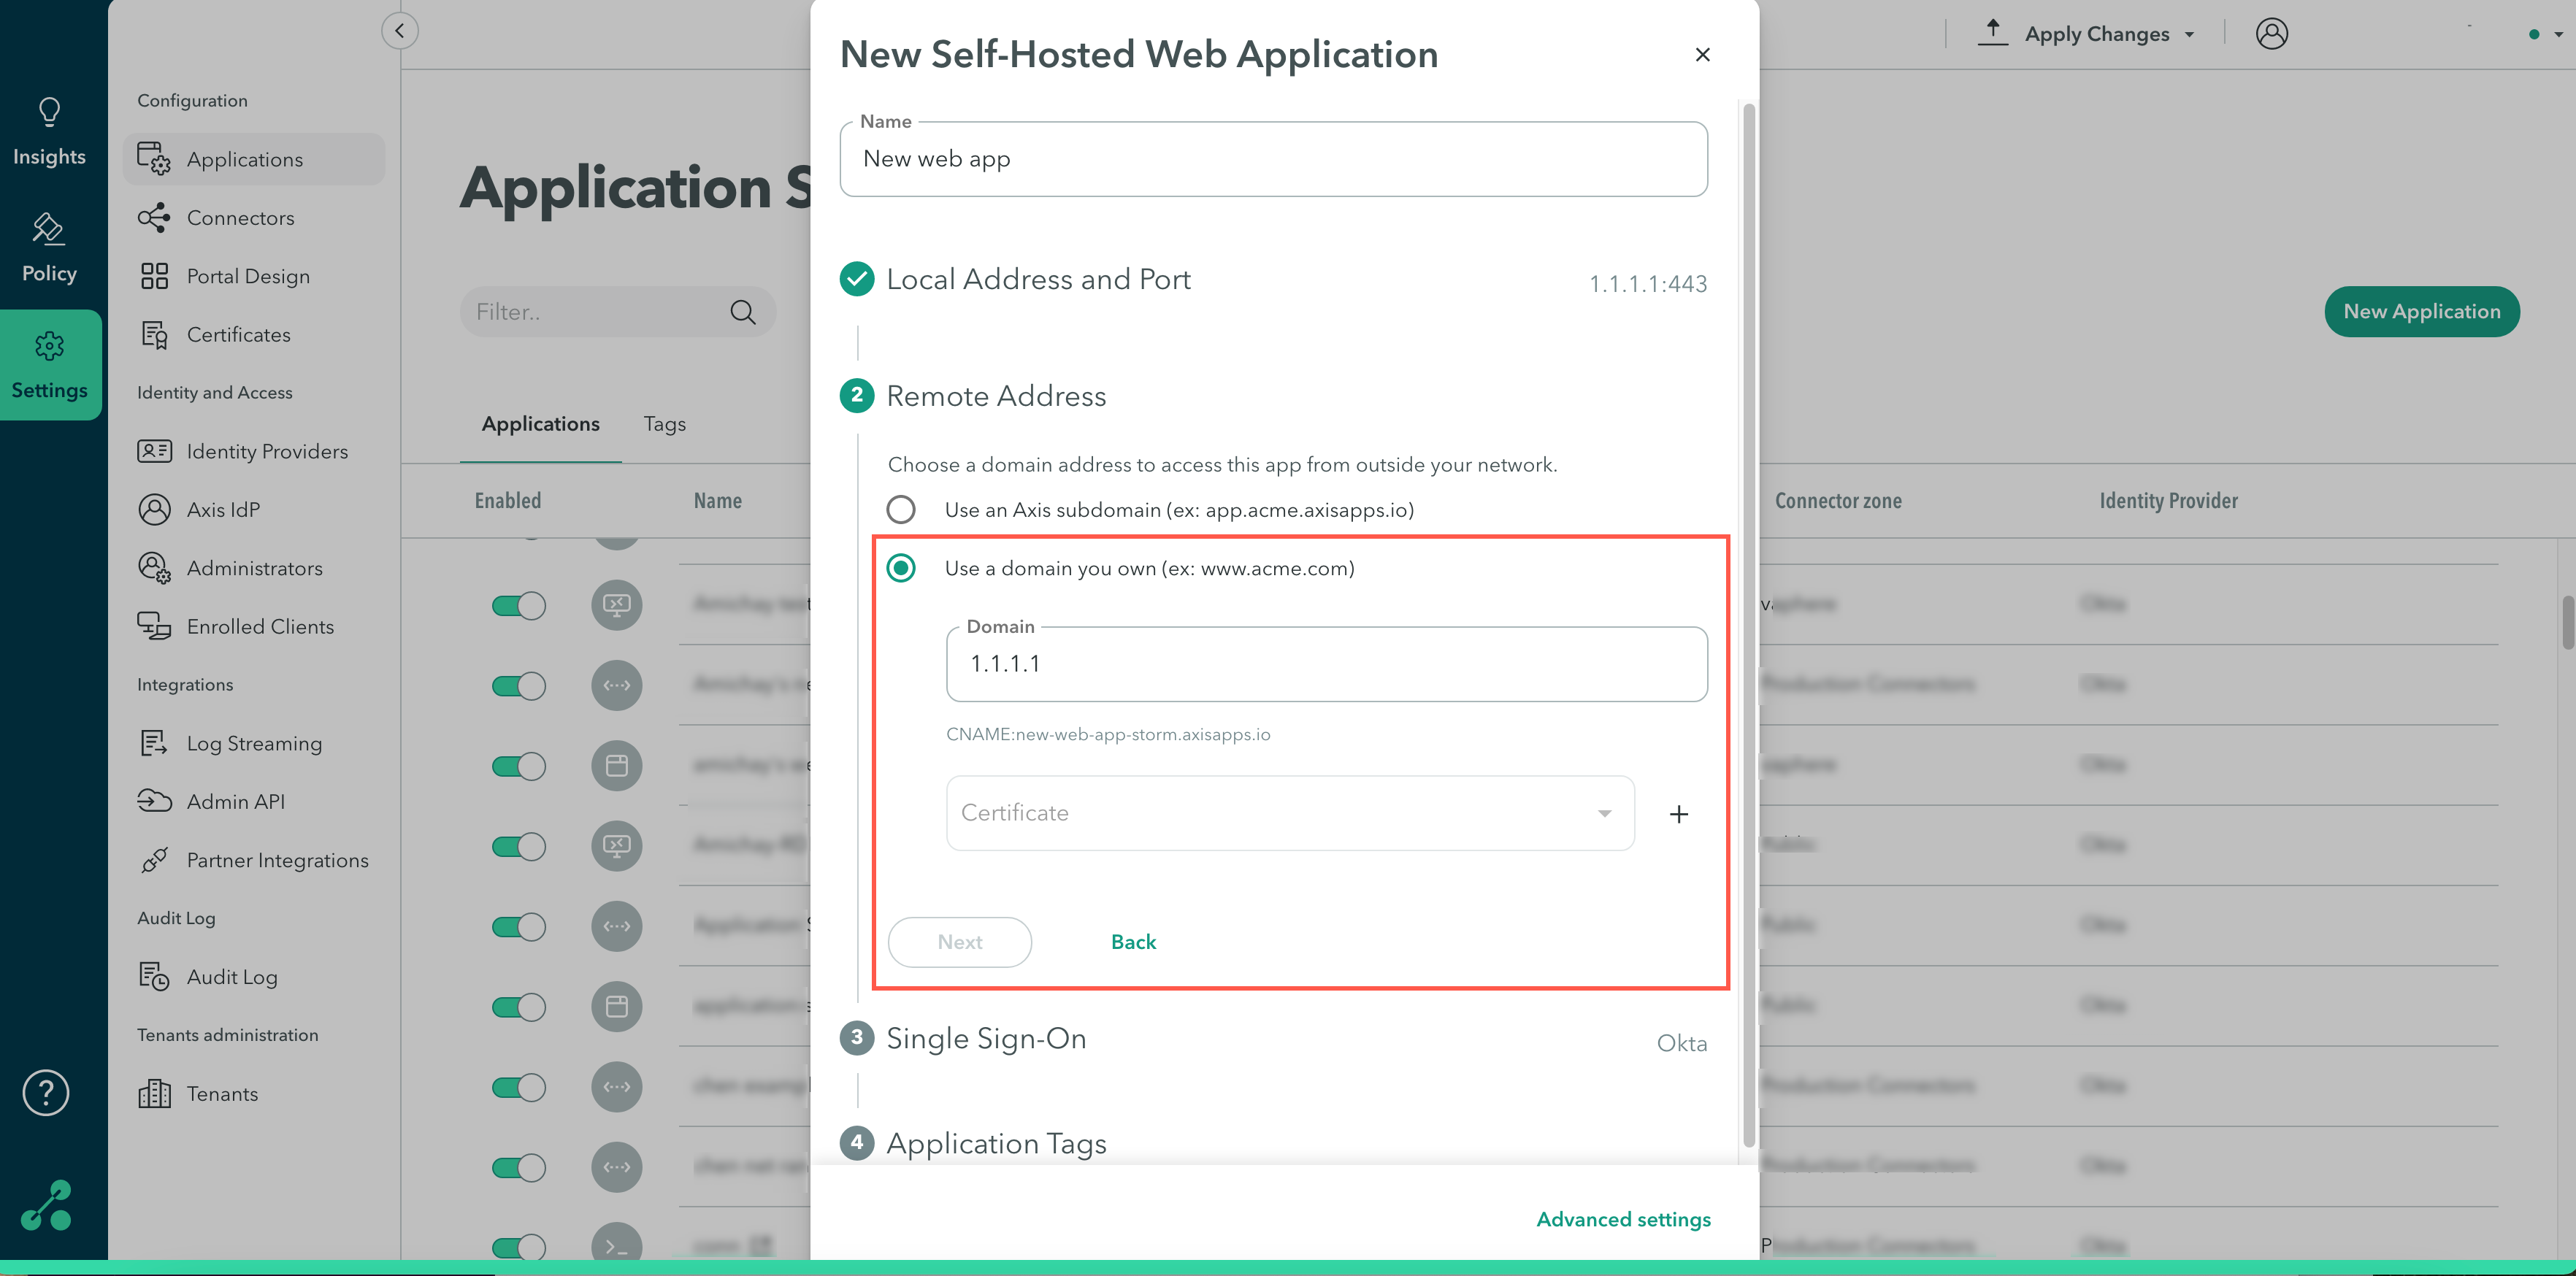Viewport: 2576px width, 1276px height.
Task: Select 'Use a domain you own' radio
Action: (x=901, y=568)
